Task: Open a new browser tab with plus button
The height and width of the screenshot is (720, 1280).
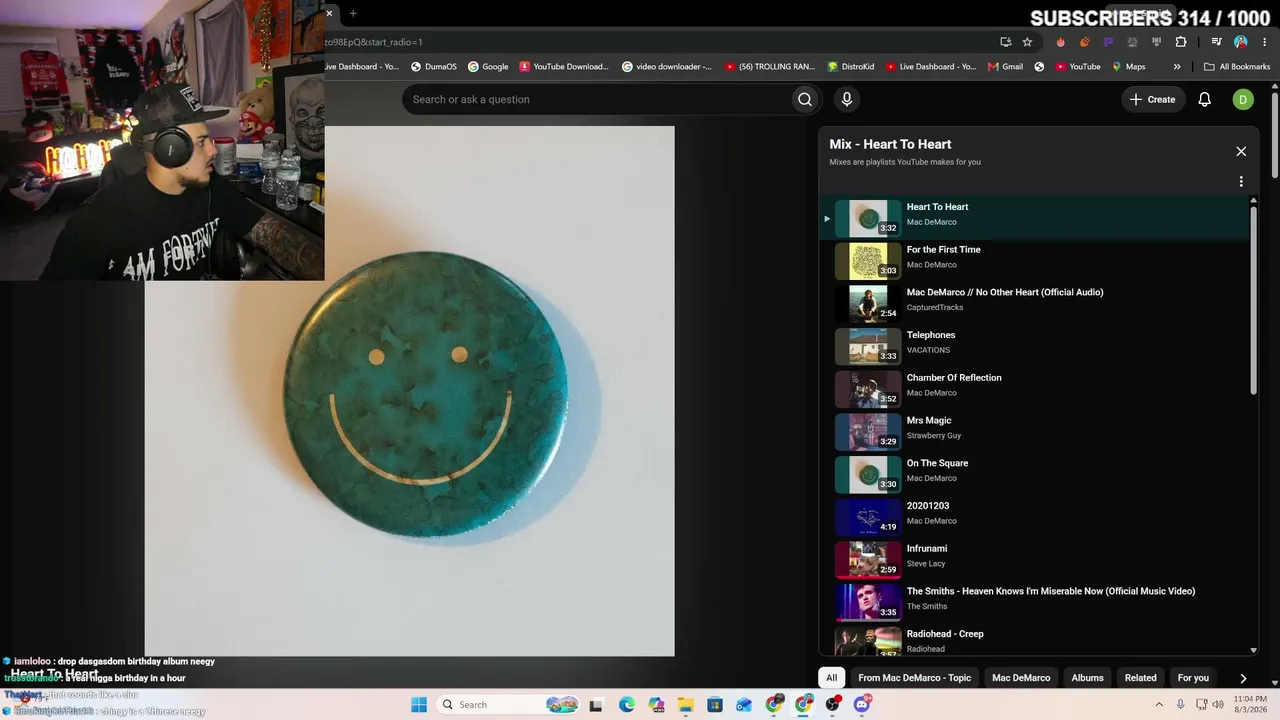Action: [353, 14]
